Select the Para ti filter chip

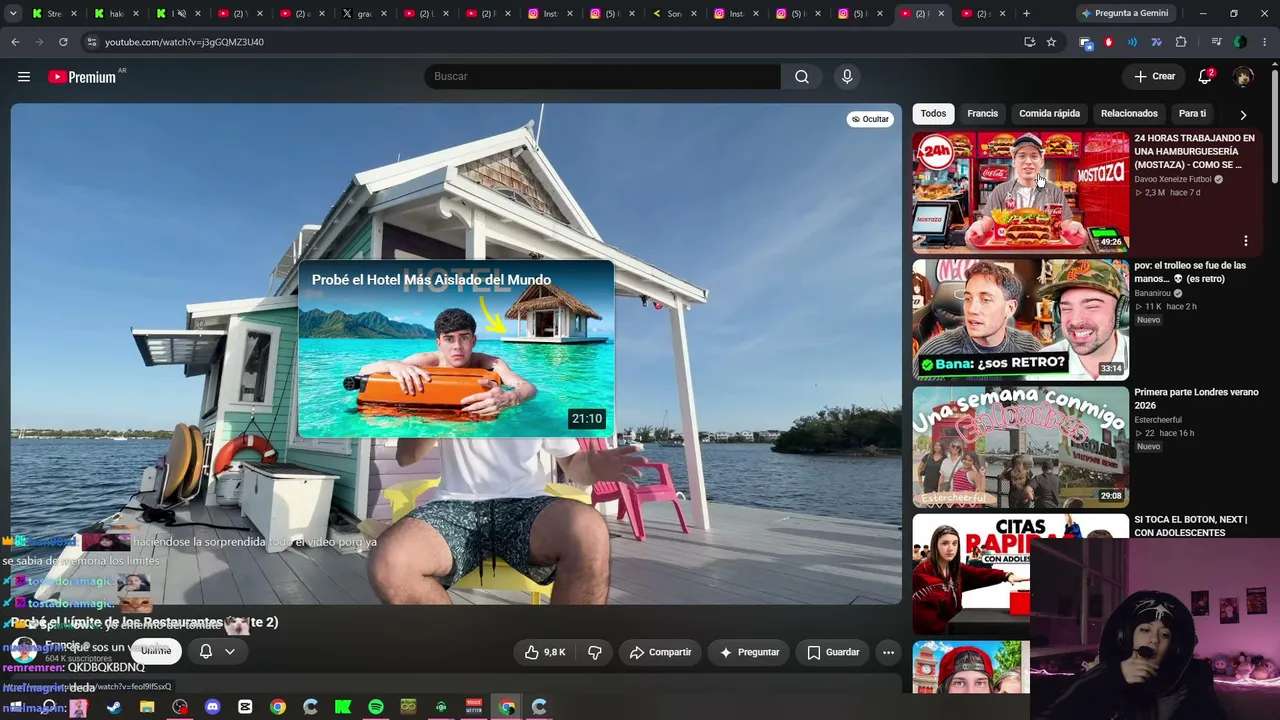(1192, 114)
